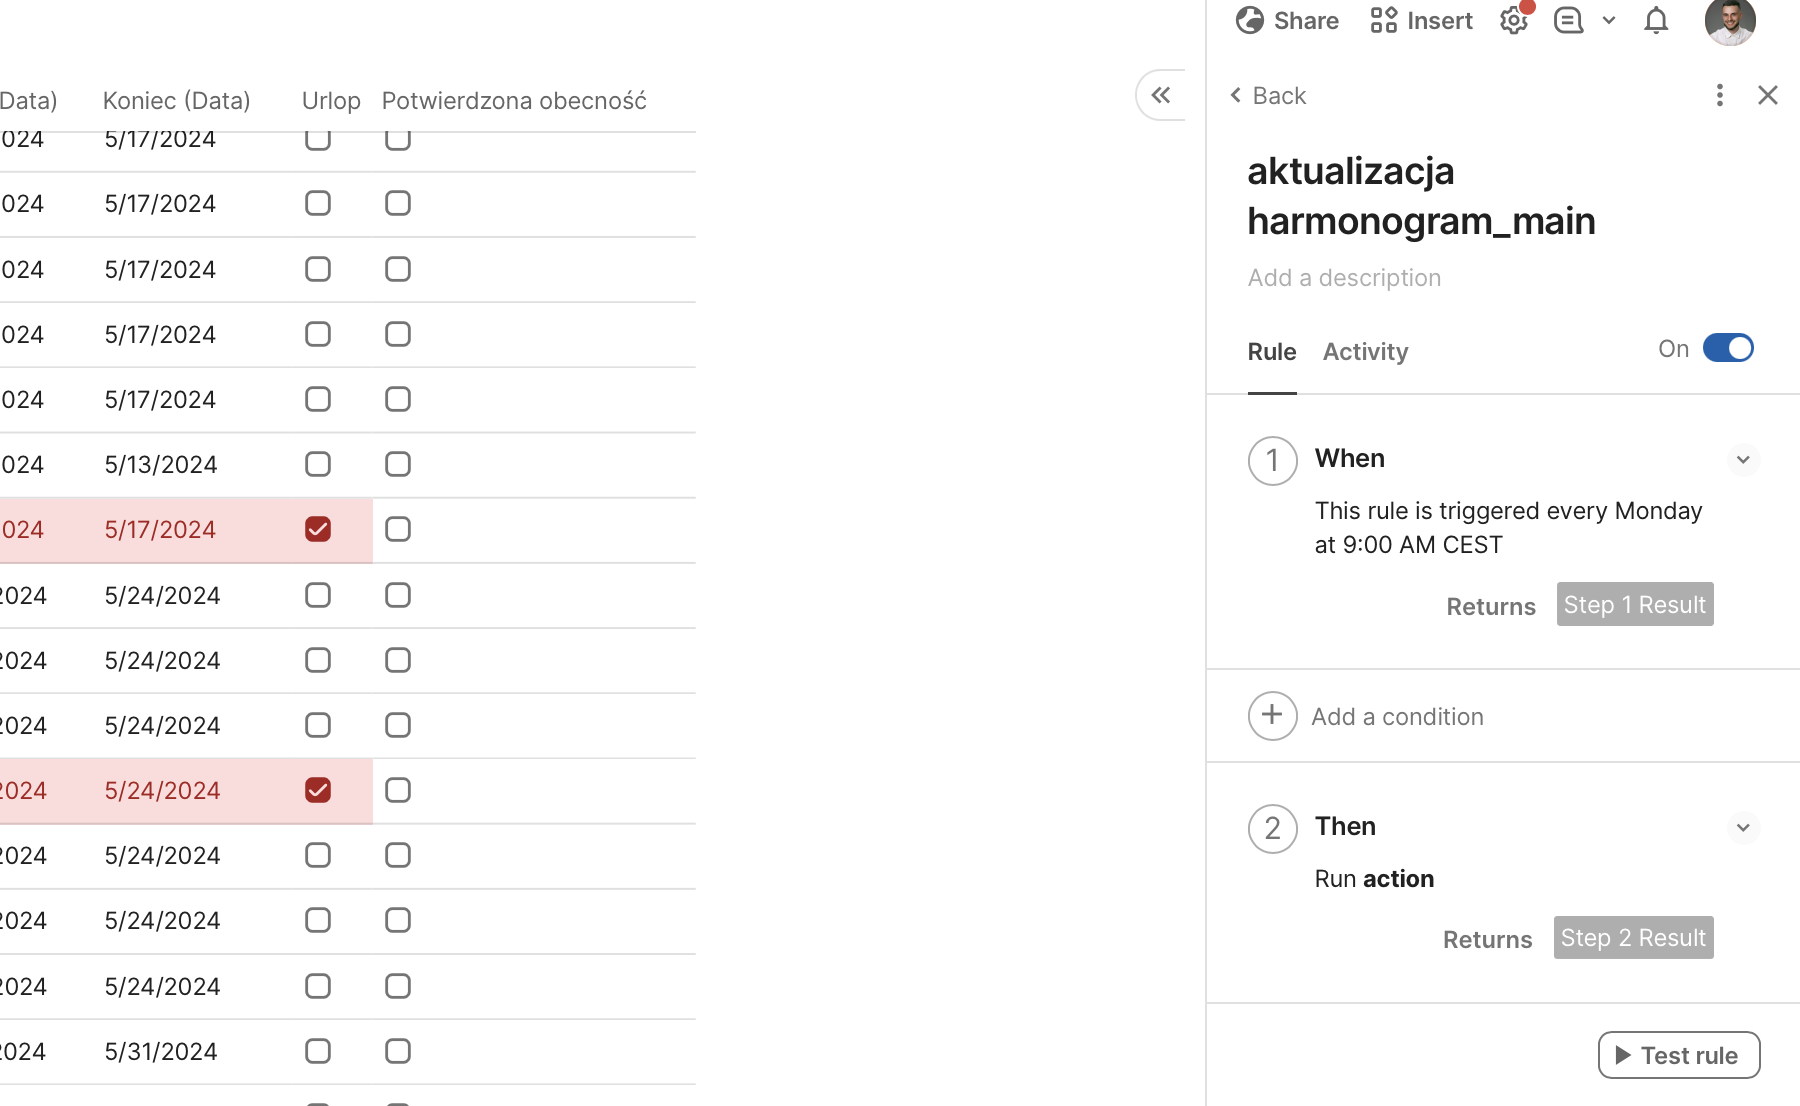Open notifications bell icon
This screenshot has height=1106, width=1800.
[x=1656, y=20]
